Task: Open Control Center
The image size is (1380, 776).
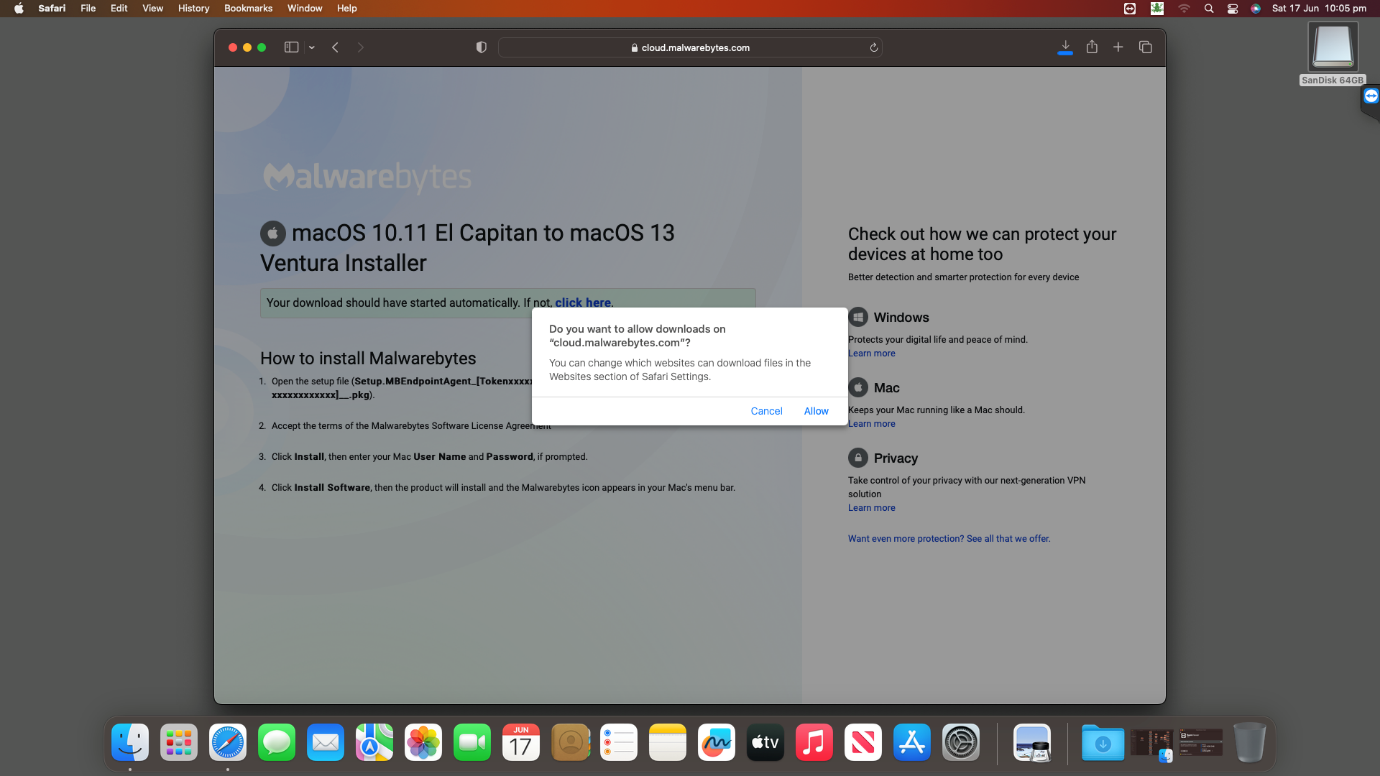Action: coord(1232,8)
